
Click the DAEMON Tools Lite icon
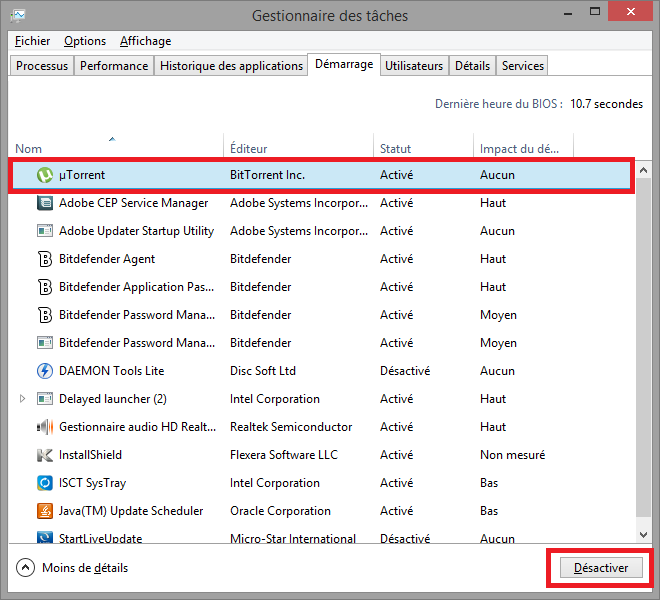[45, 371]
